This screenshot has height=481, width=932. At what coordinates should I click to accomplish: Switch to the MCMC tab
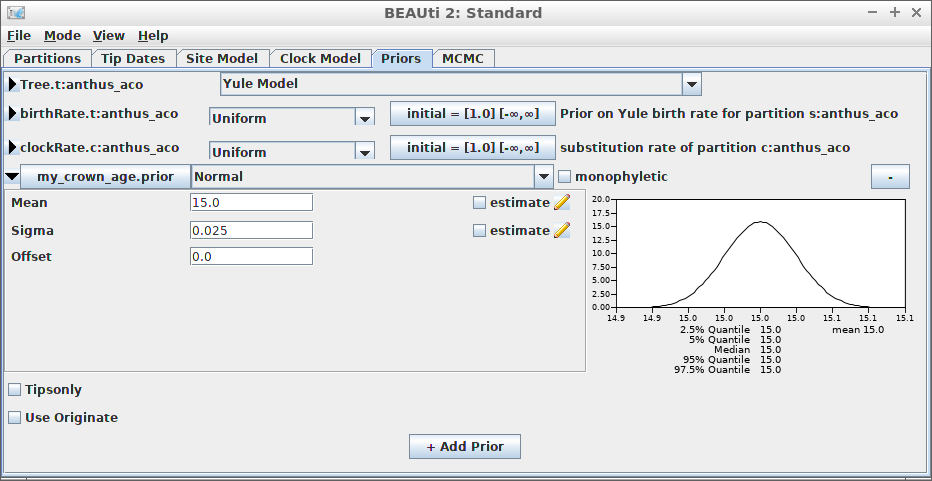point(463,59)
